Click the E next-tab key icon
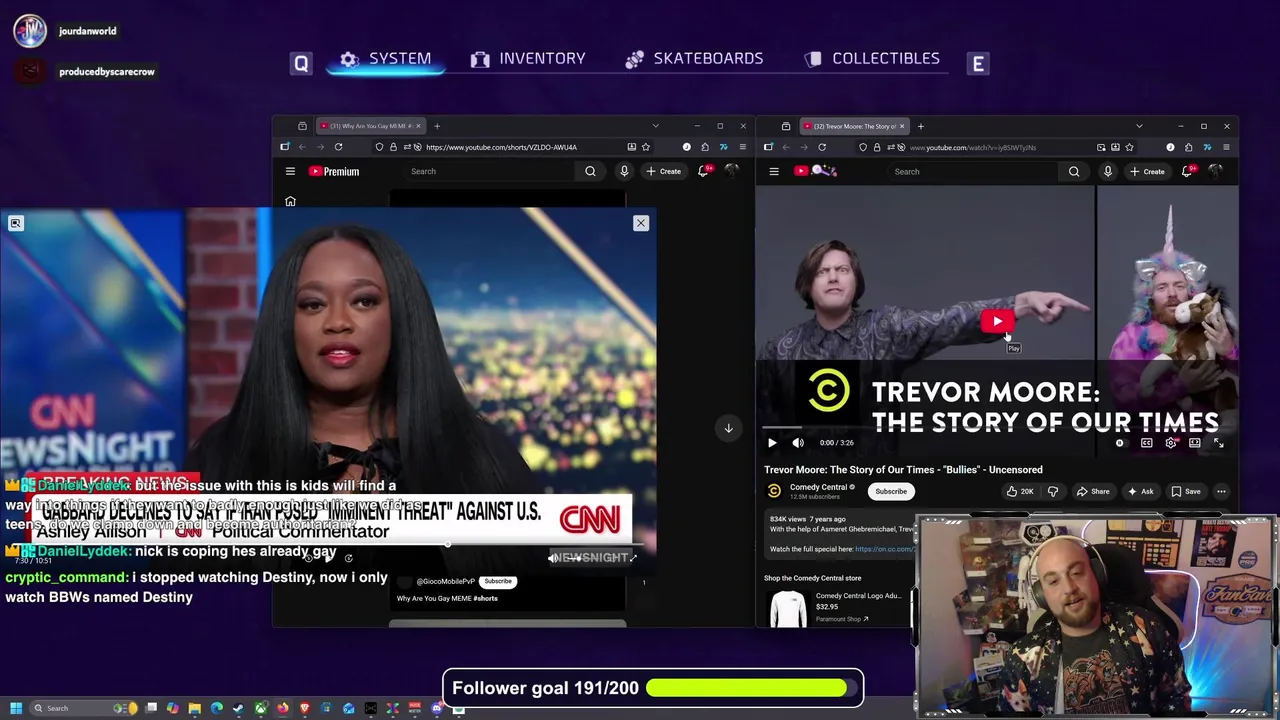 pyautogui.click(x=978, y=64)
